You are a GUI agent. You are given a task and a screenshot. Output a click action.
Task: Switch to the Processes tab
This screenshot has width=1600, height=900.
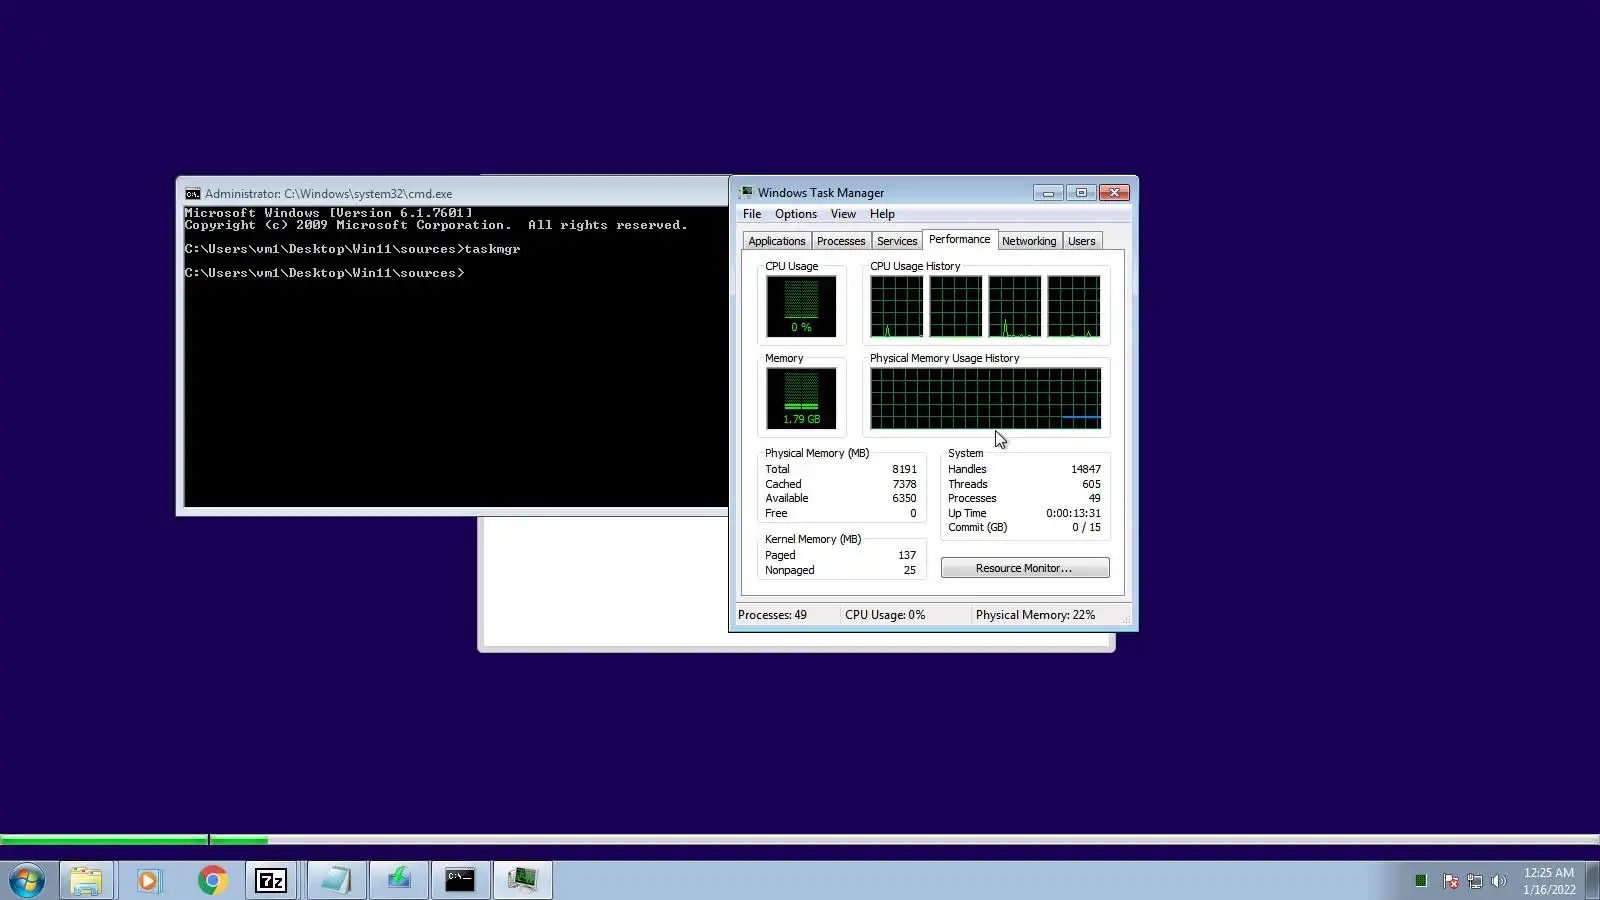841,241
